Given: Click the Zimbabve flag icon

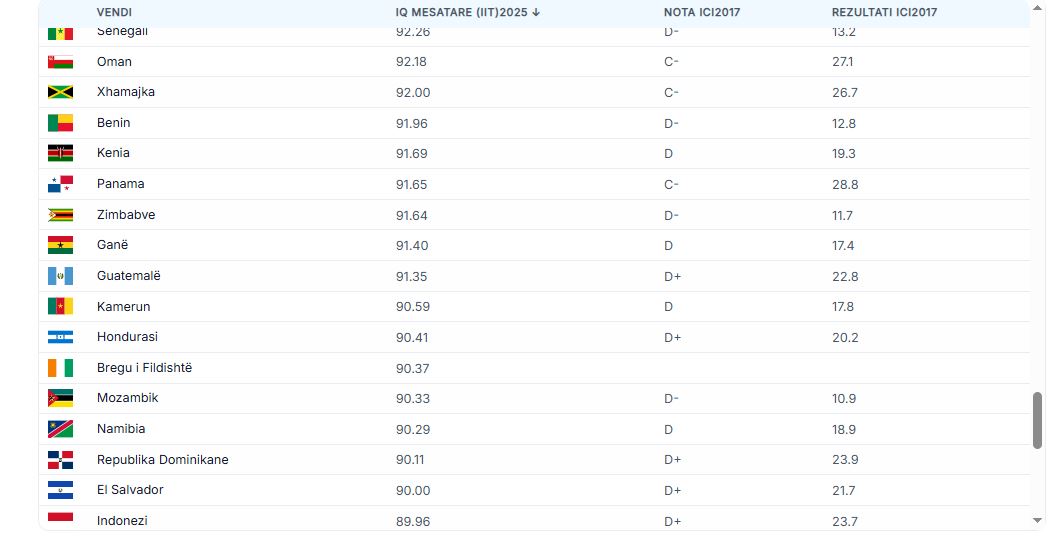Looking at the screenshot, I should pos(60,215).
